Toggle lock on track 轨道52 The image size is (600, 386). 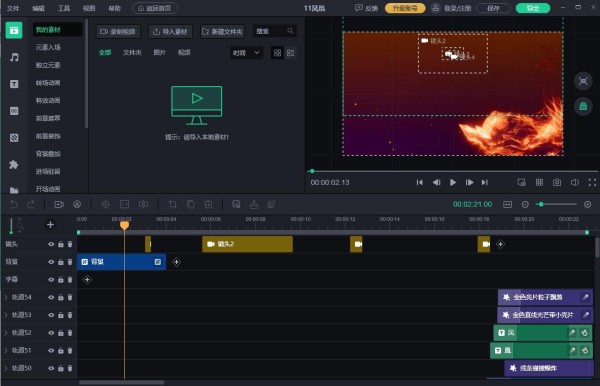[x=61, y=333]
